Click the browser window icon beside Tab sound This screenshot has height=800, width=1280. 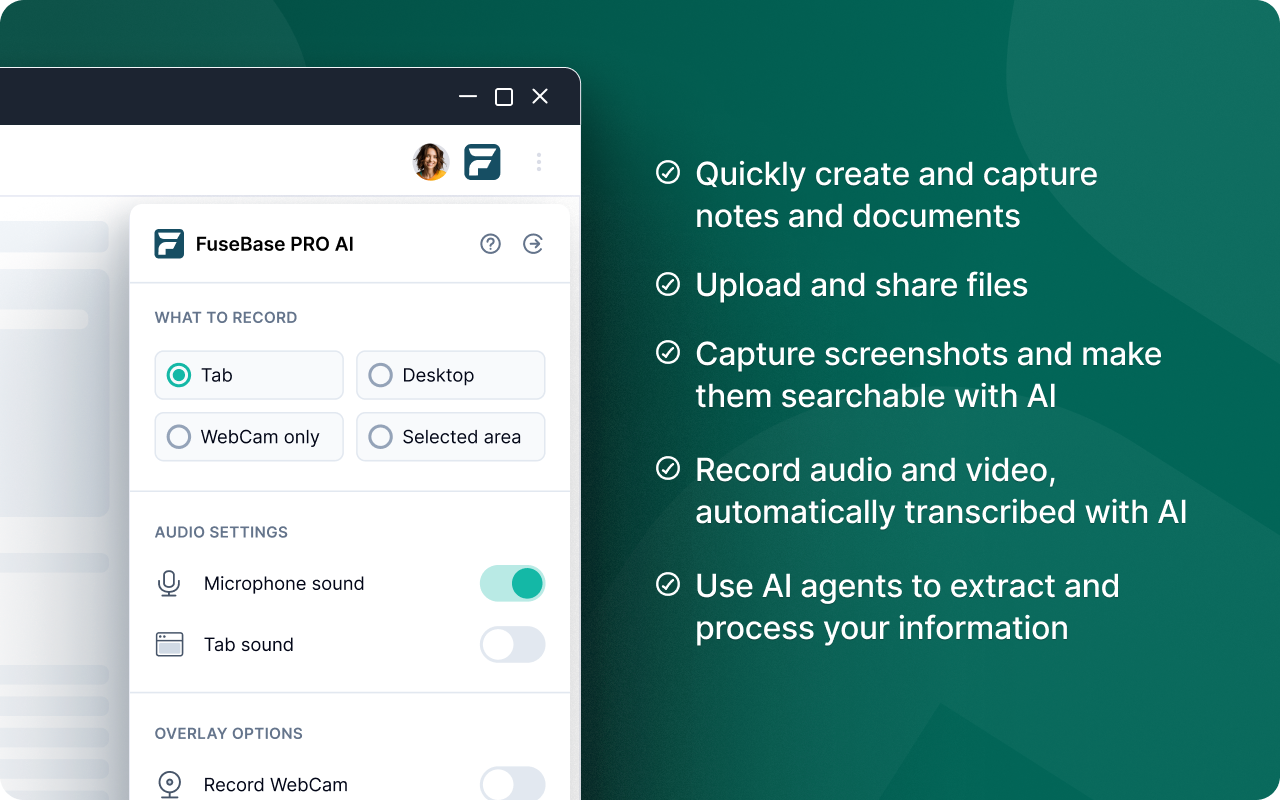coord(169,644)
